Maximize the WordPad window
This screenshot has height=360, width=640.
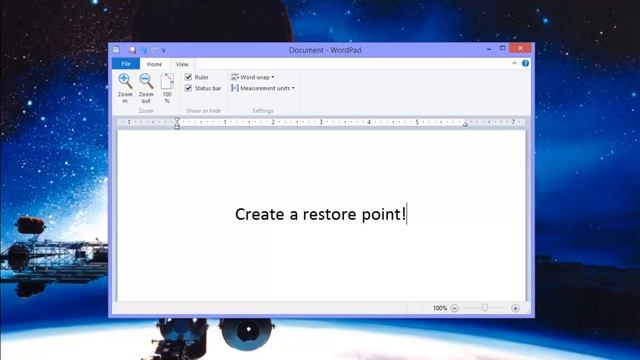(x=502, y=49)
